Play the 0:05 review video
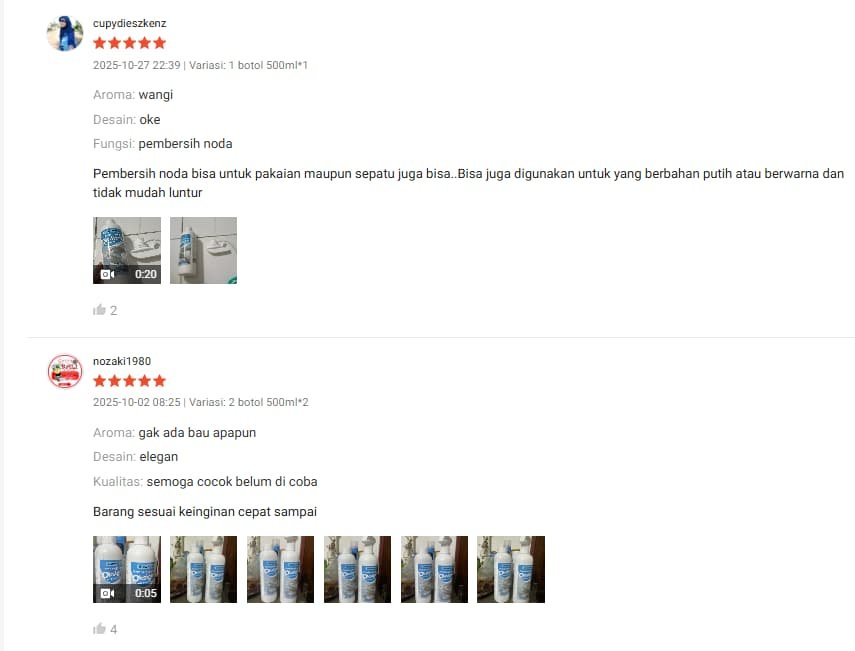This screenshot has width=855, height=651. coord(127,569)
